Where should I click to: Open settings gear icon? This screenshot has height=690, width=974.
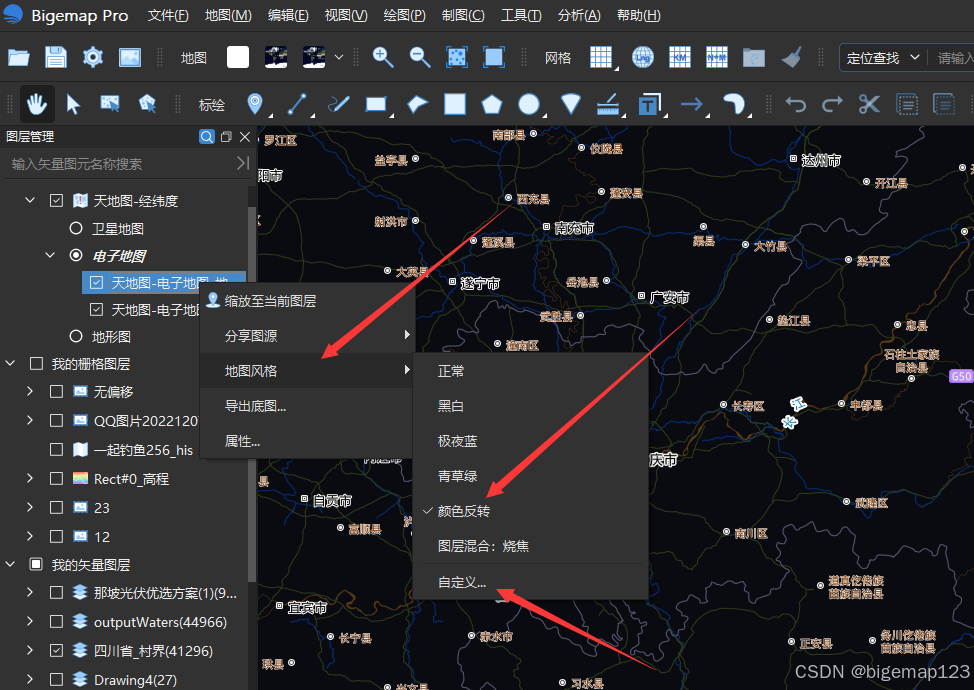point(93,58)
